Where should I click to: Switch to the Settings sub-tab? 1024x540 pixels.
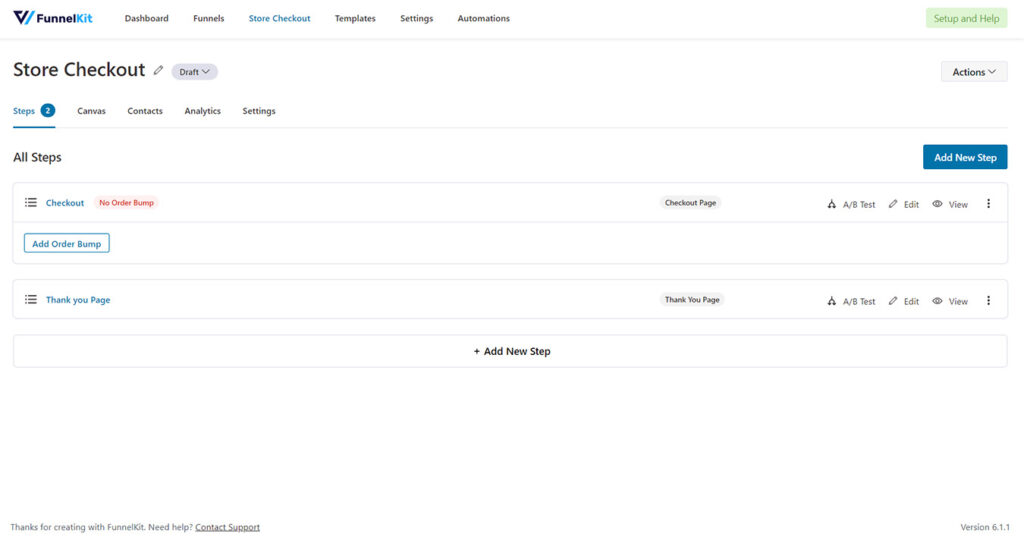[x=259, y=111]
